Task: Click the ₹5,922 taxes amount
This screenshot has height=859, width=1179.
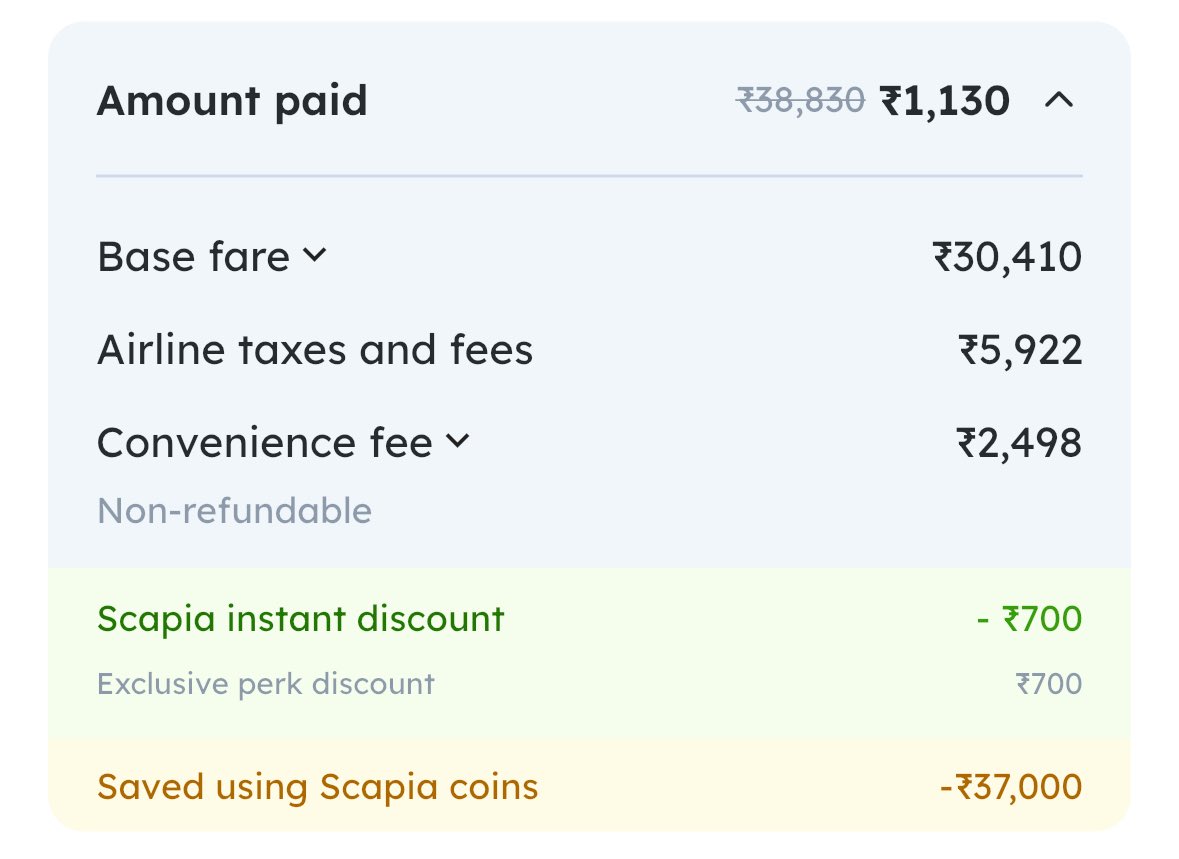Action: tap(1019, 350)
